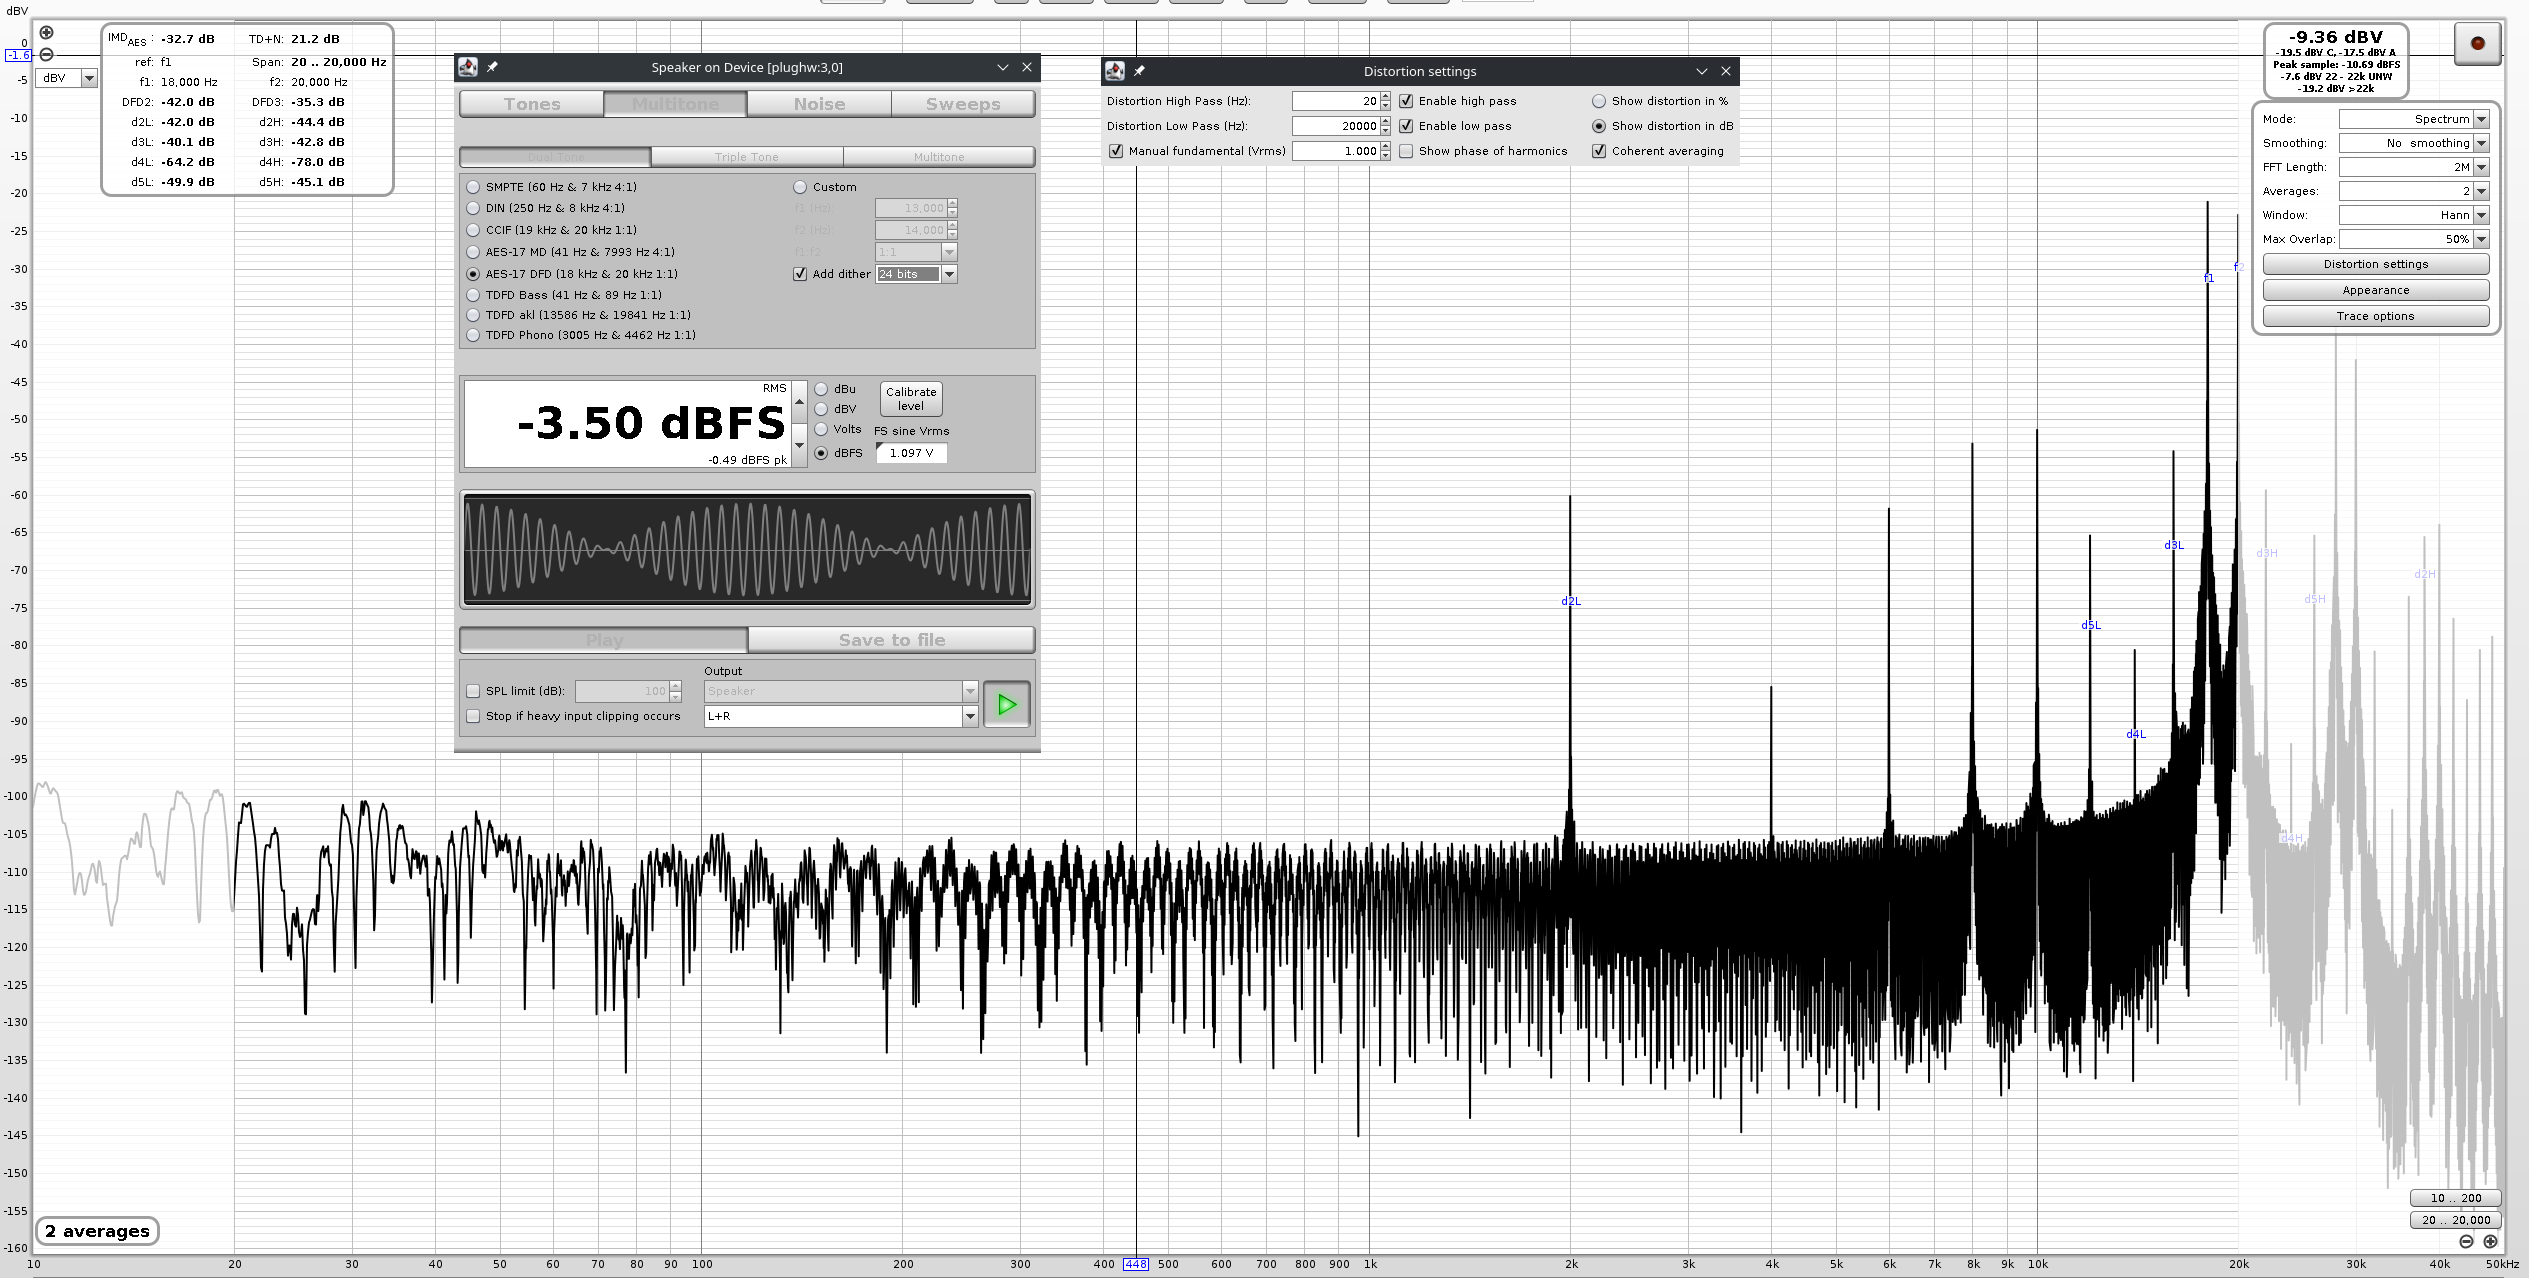
Task: Open the dBV axis units dropdown
Action: click(89, 78)
